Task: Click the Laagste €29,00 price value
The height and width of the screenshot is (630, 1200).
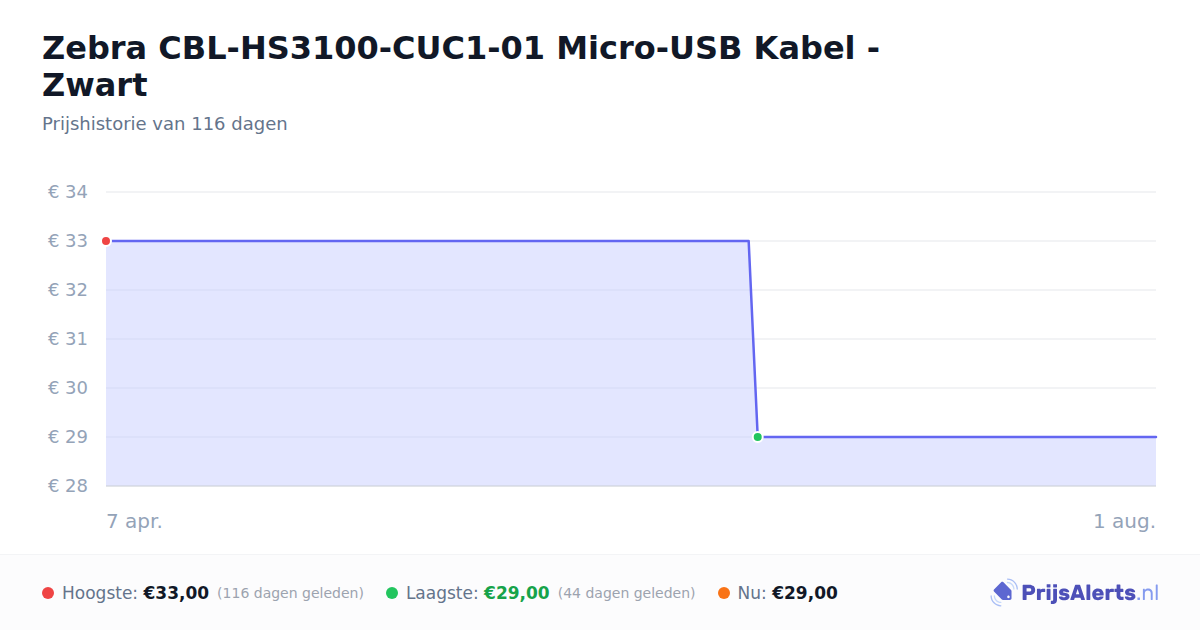Action: tap(517, 593)
